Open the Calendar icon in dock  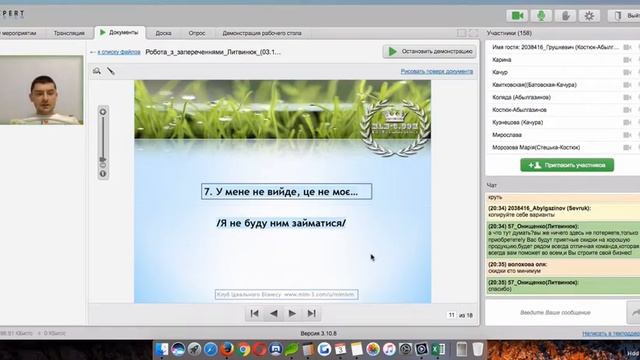[x=340, y=349]
